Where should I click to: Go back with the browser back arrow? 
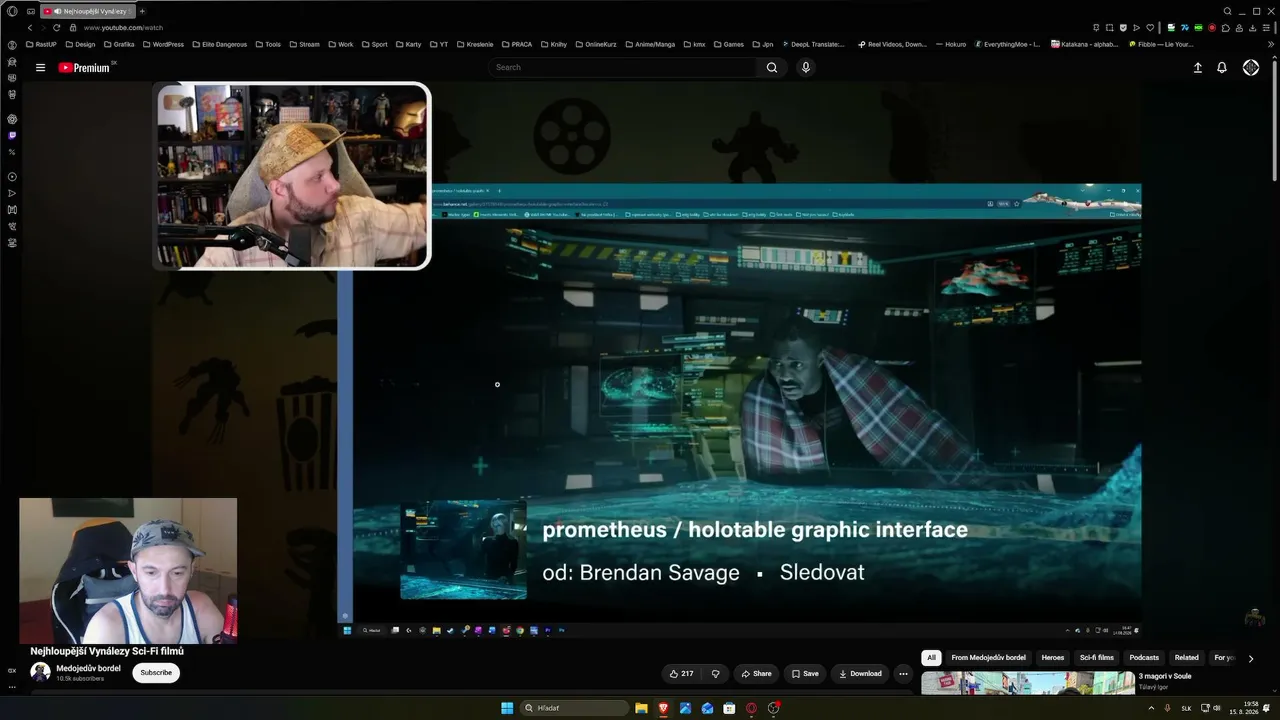[x=30, y=28]
